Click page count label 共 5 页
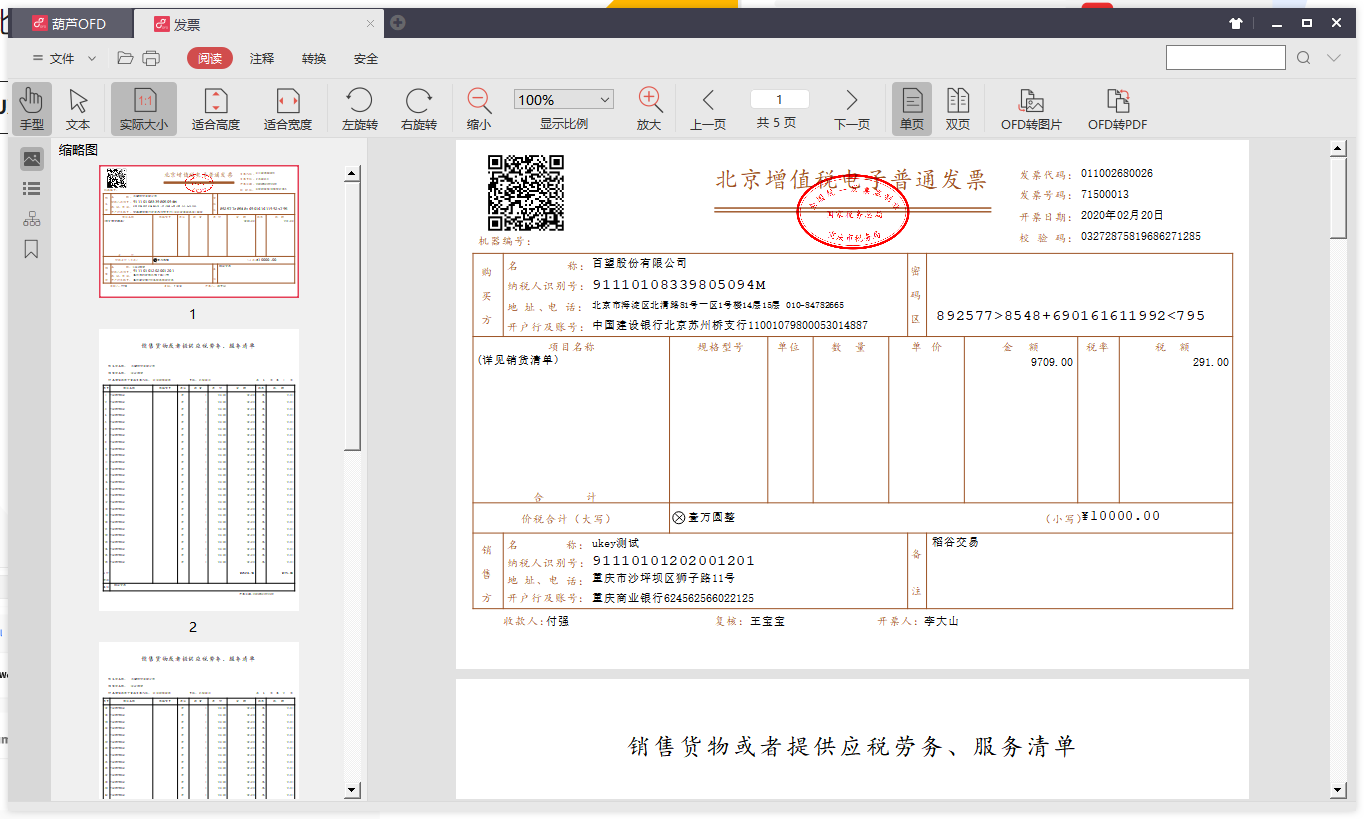This screenshot has width=1364, height=819. point(776,124)
